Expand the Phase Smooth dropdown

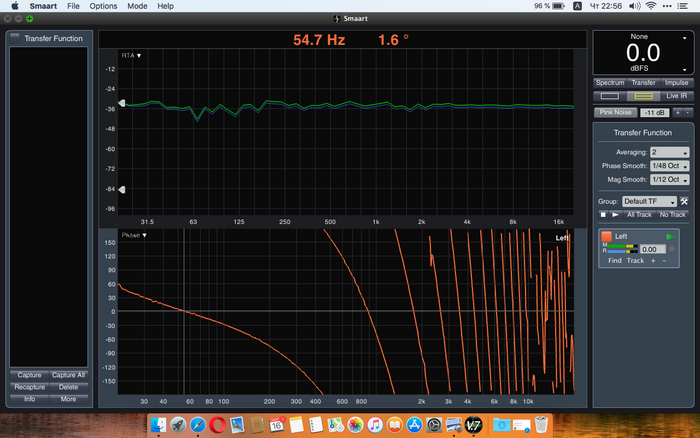click(668, 166)
